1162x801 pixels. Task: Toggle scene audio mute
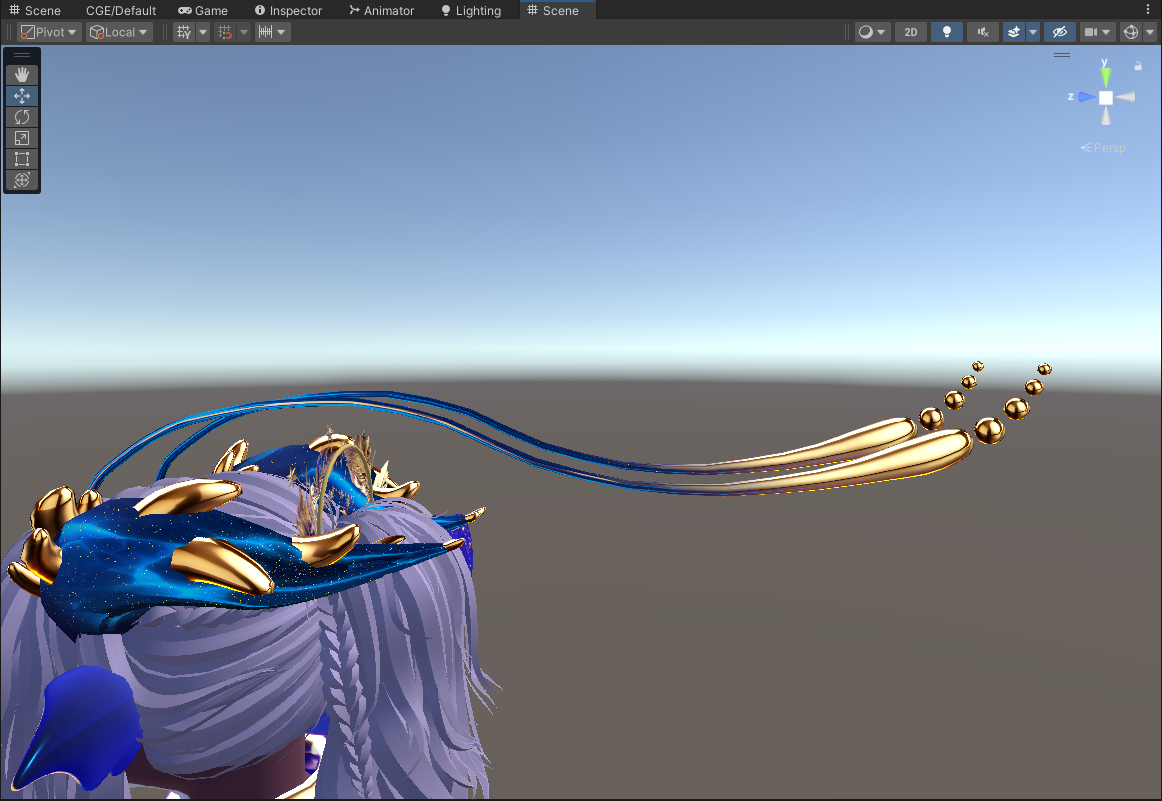point(983,32)
